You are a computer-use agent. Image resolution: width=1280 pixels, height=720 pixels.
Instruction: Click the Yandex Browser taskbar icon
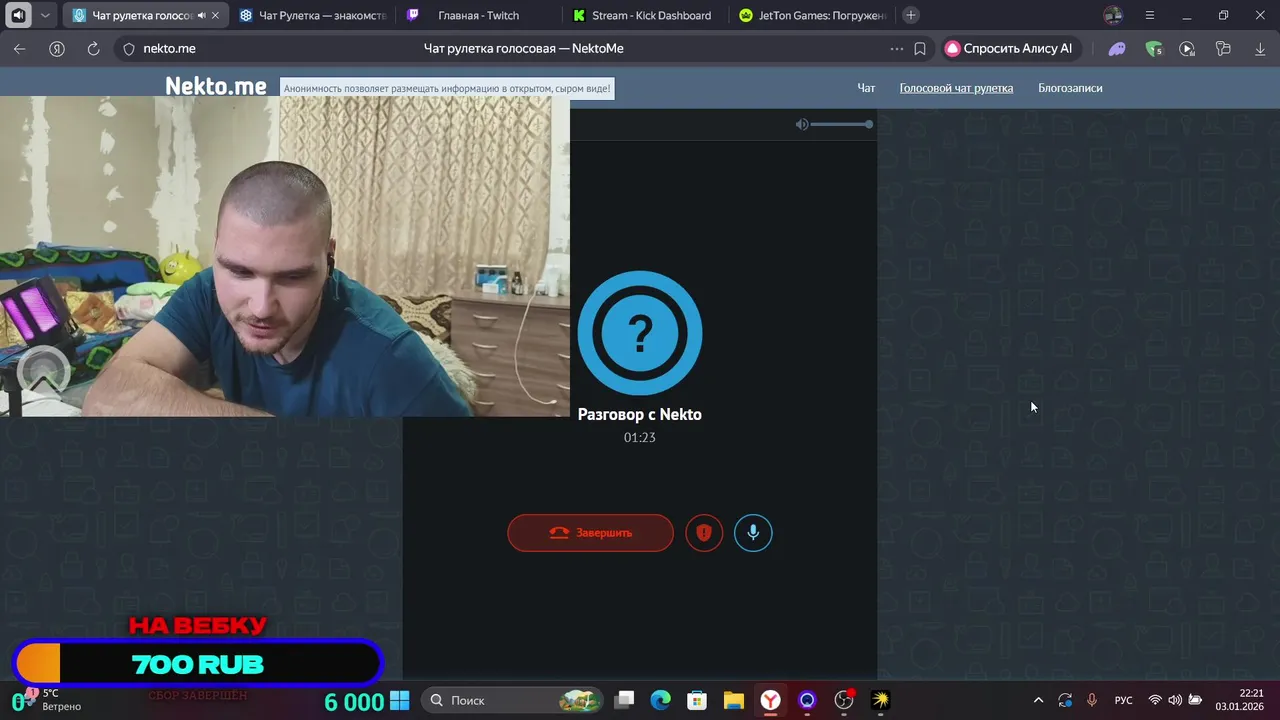[770, 700]
